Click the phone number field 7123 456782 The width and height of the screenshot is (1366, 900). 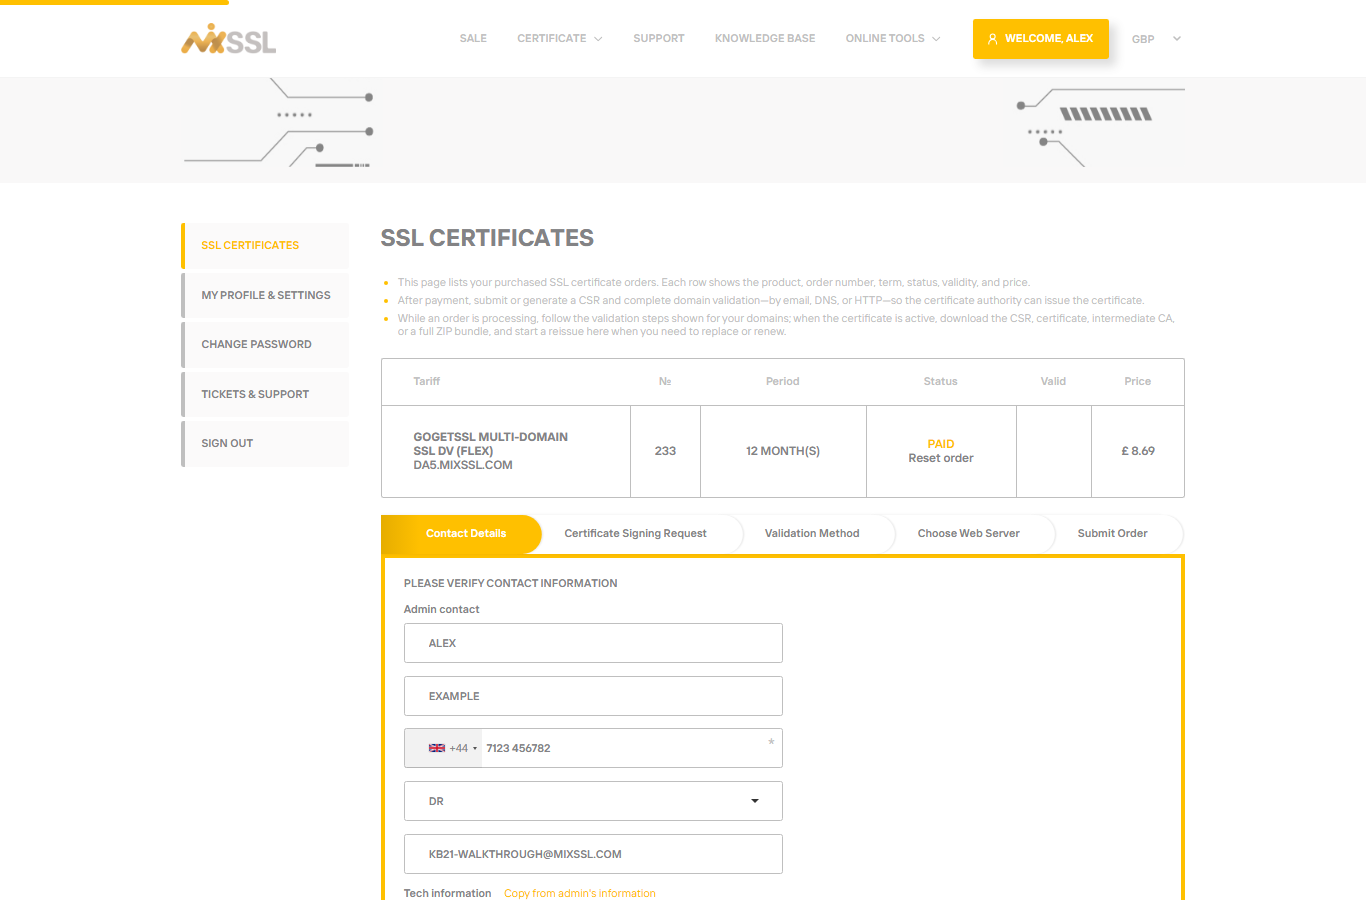click(632, 748)
